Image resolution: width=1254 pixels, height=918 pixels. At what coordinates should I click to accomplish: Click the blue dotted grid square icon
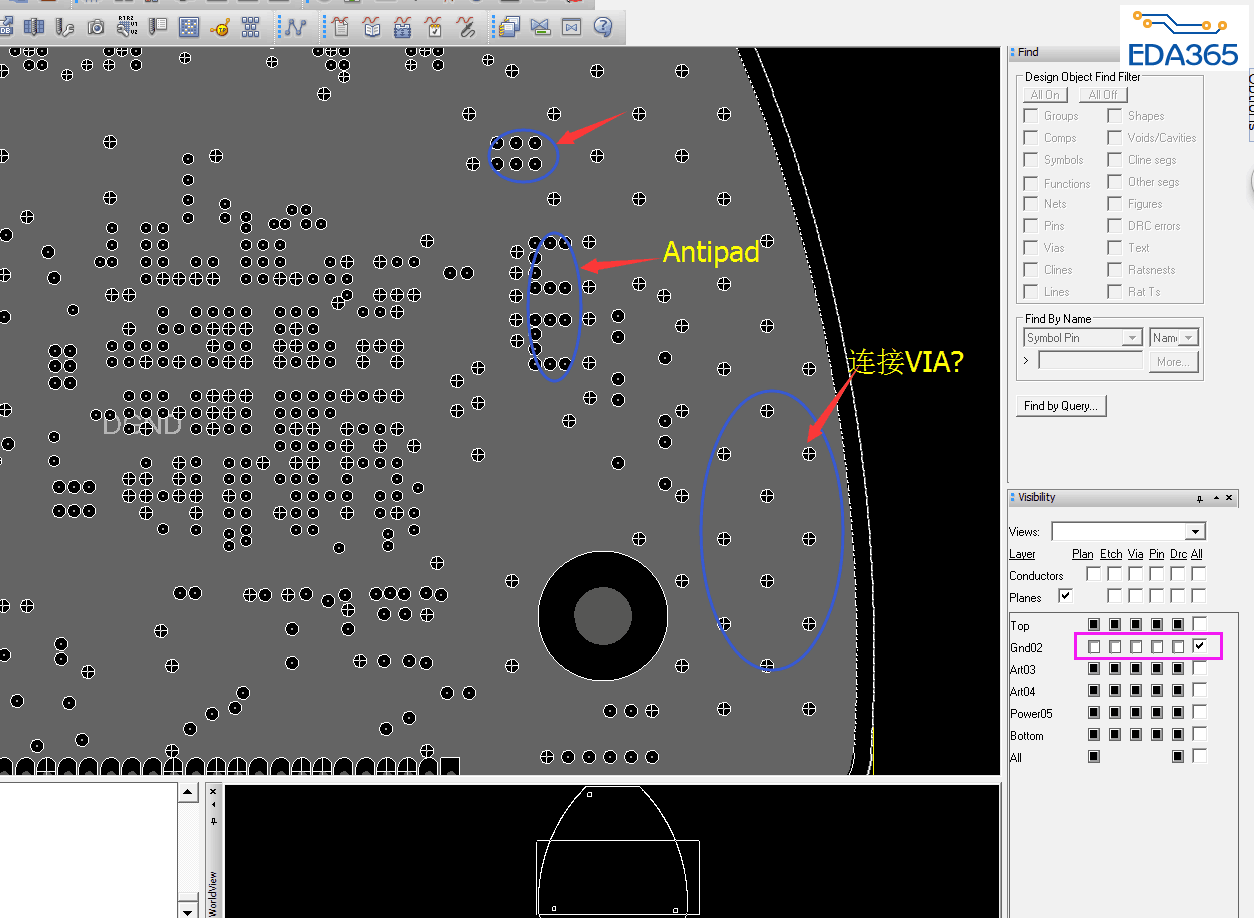[189, 28]
